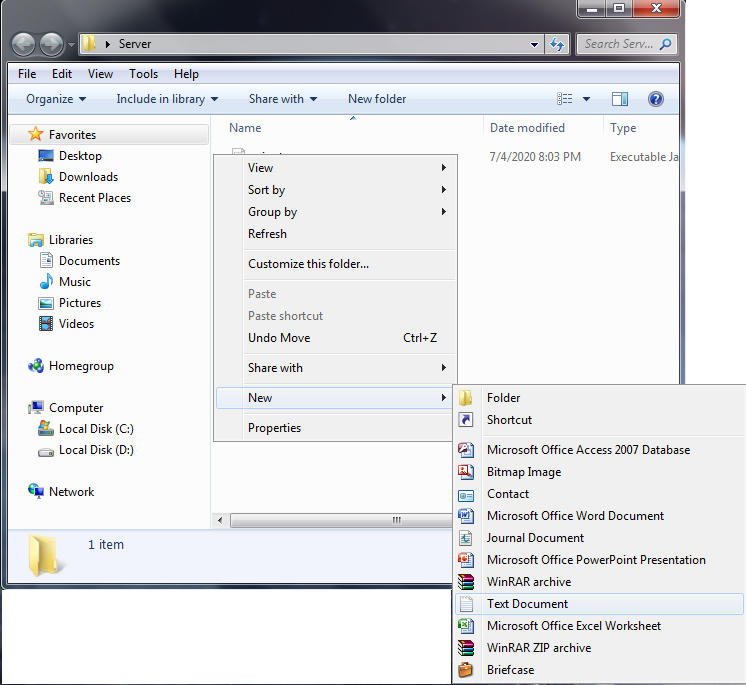The image size is (746, 685).
Task: Click the WinRAR archive books icon
Action: click(x=466, y=581)
